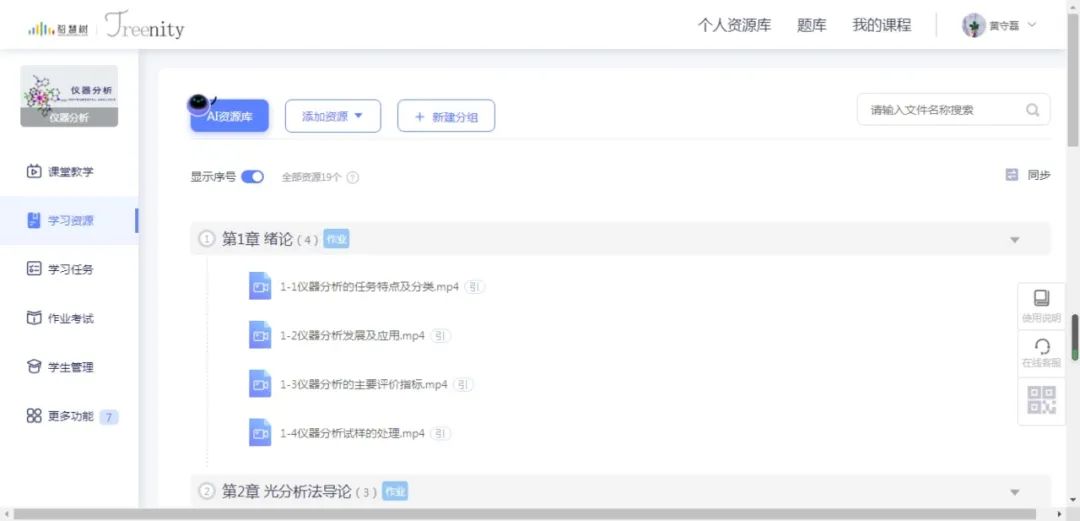Click video icon for 1-2仪器分析发展及应用.mp4
The height and width of the screenshot is (521, 1080).
[x=260, y=335]
